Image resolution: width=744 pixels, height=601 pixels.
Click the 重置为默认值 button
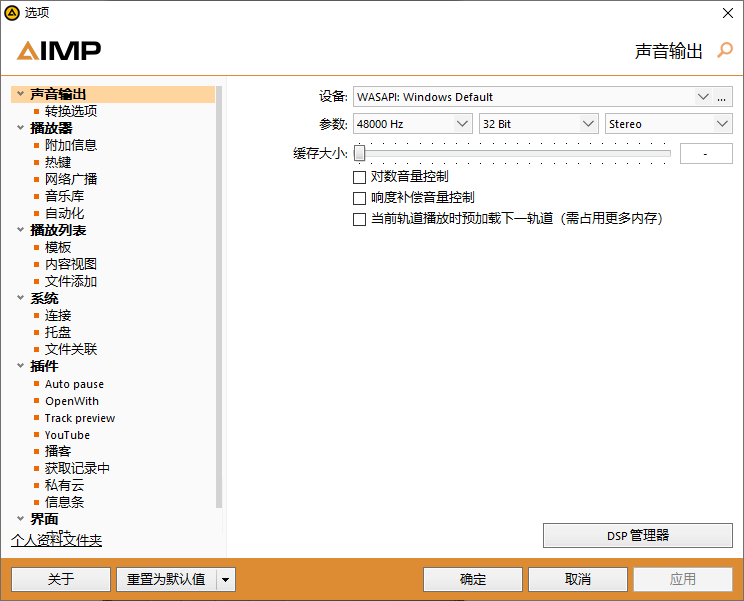pyautogui.click(x=167, y=579)
